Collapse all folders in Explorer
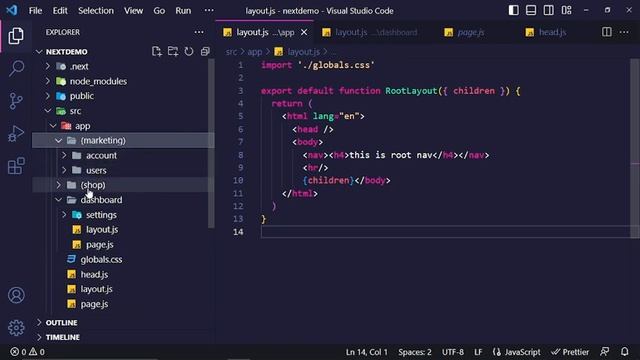Viewport: 640px width, 360px height. [205, 51]
